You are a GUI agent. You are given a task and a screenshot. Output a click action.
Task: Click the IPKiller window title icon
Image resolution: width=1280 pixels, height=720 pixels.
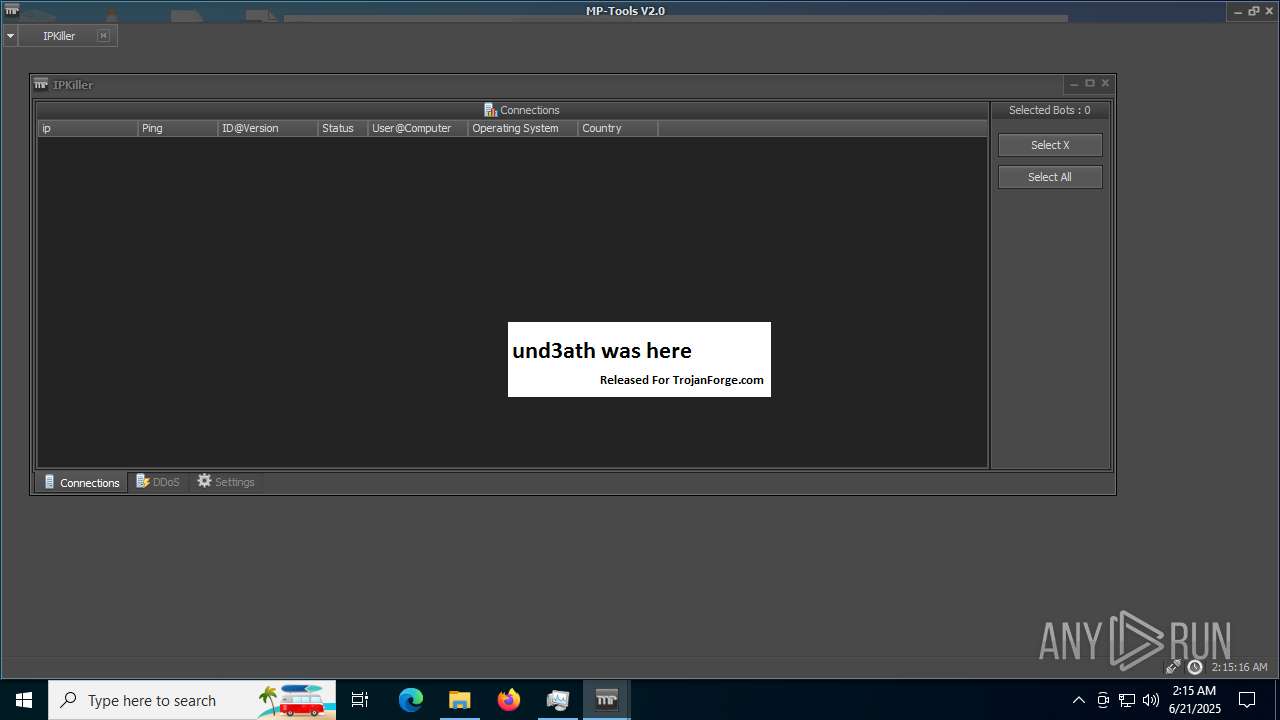pyautogui.click(x=41, y=84)
